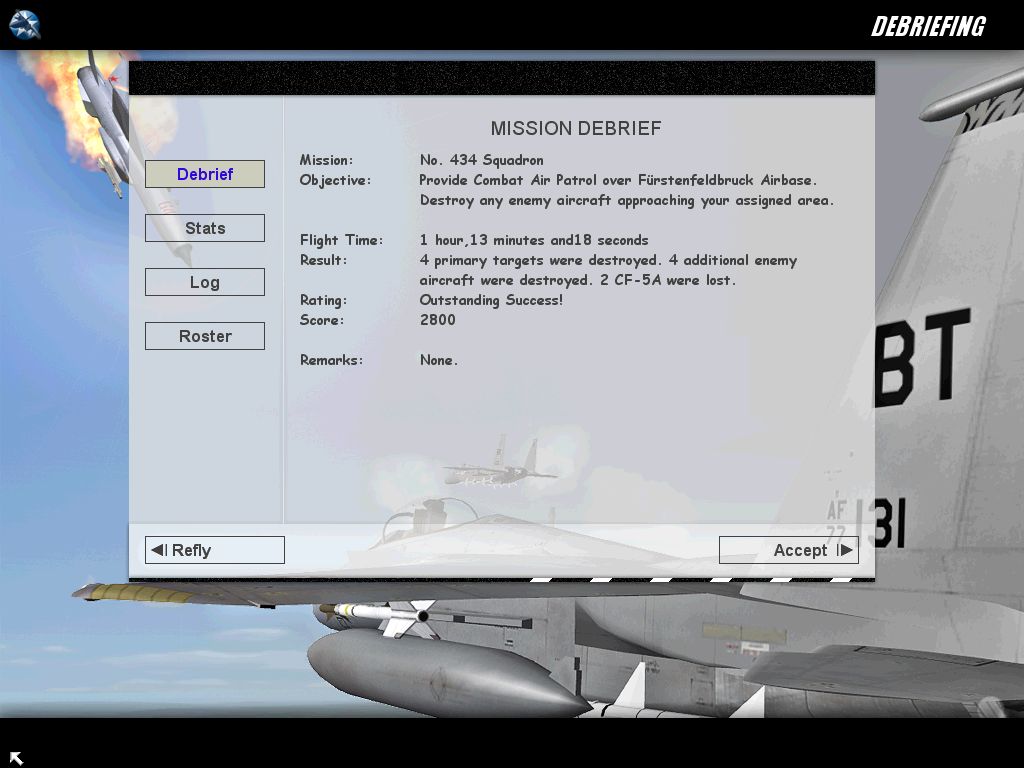This screenshot has height=768, width=1024.
Task: Click the 'Rating:' field label
Action: [323, 300]
